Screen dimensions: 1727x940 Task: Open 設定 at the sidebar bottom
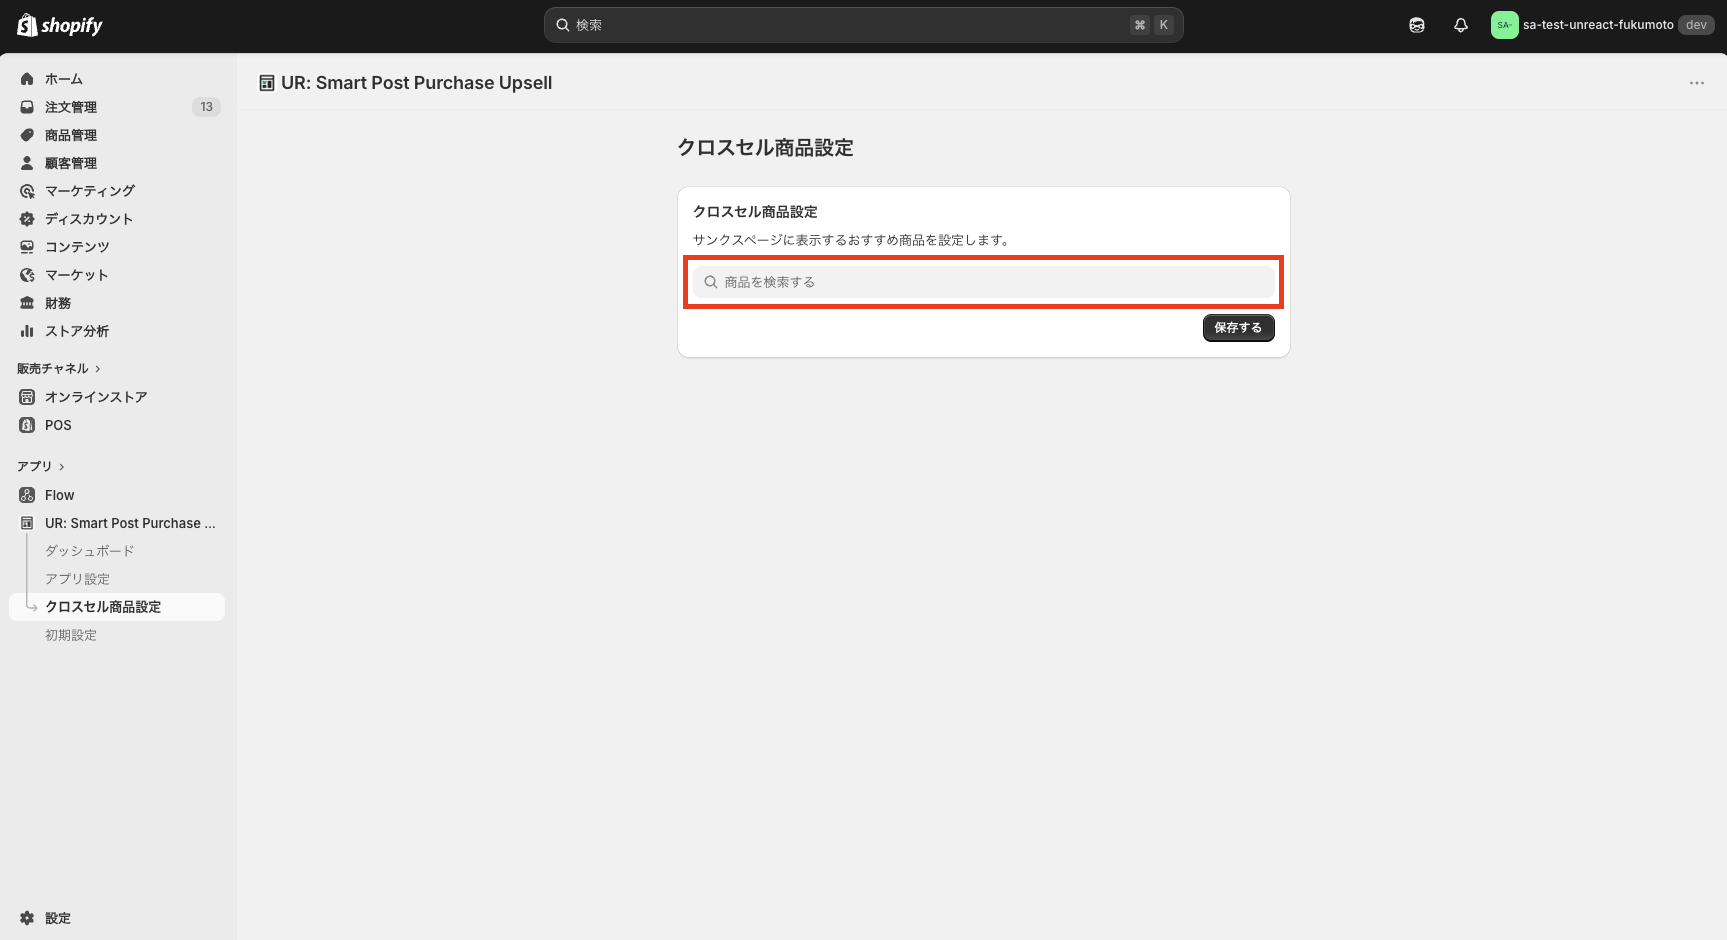click(117, 918)
